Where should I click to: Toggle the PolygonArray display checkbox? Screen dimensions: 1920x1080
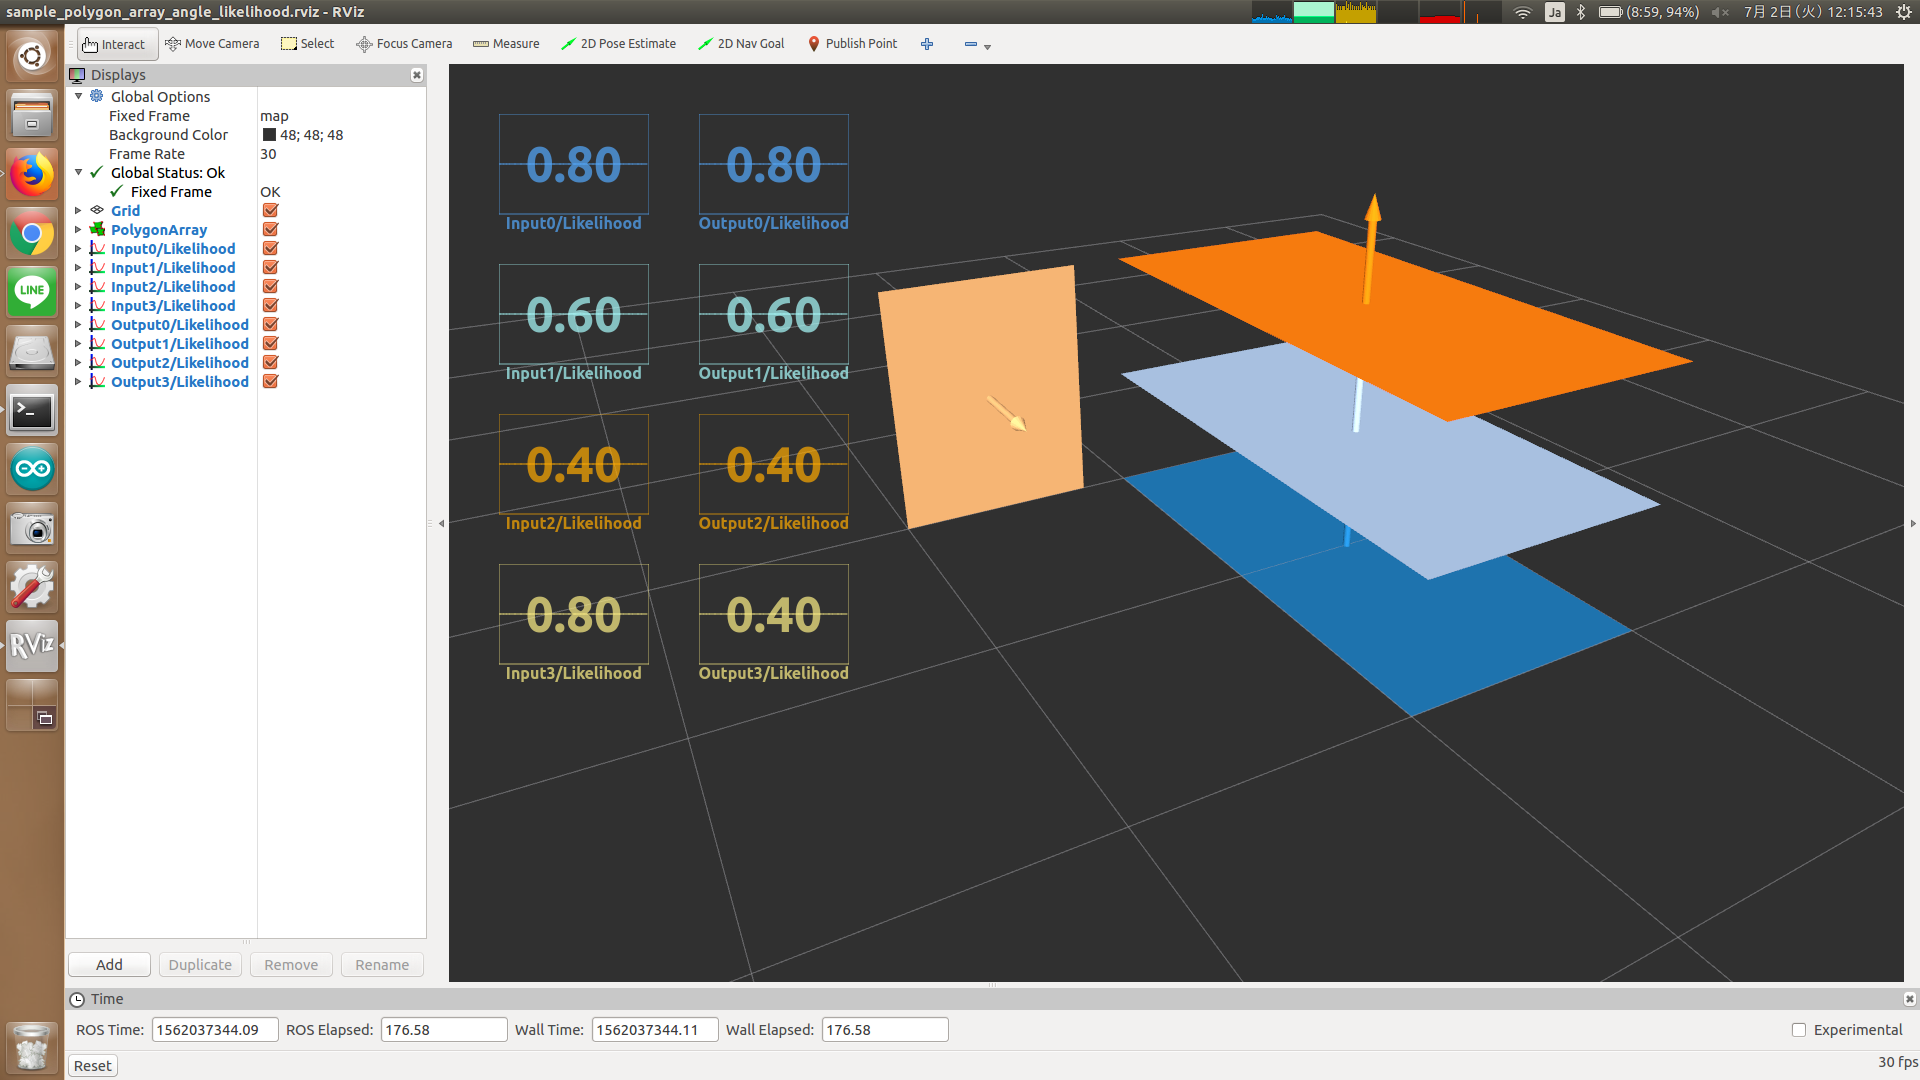[x=270, y=229]
